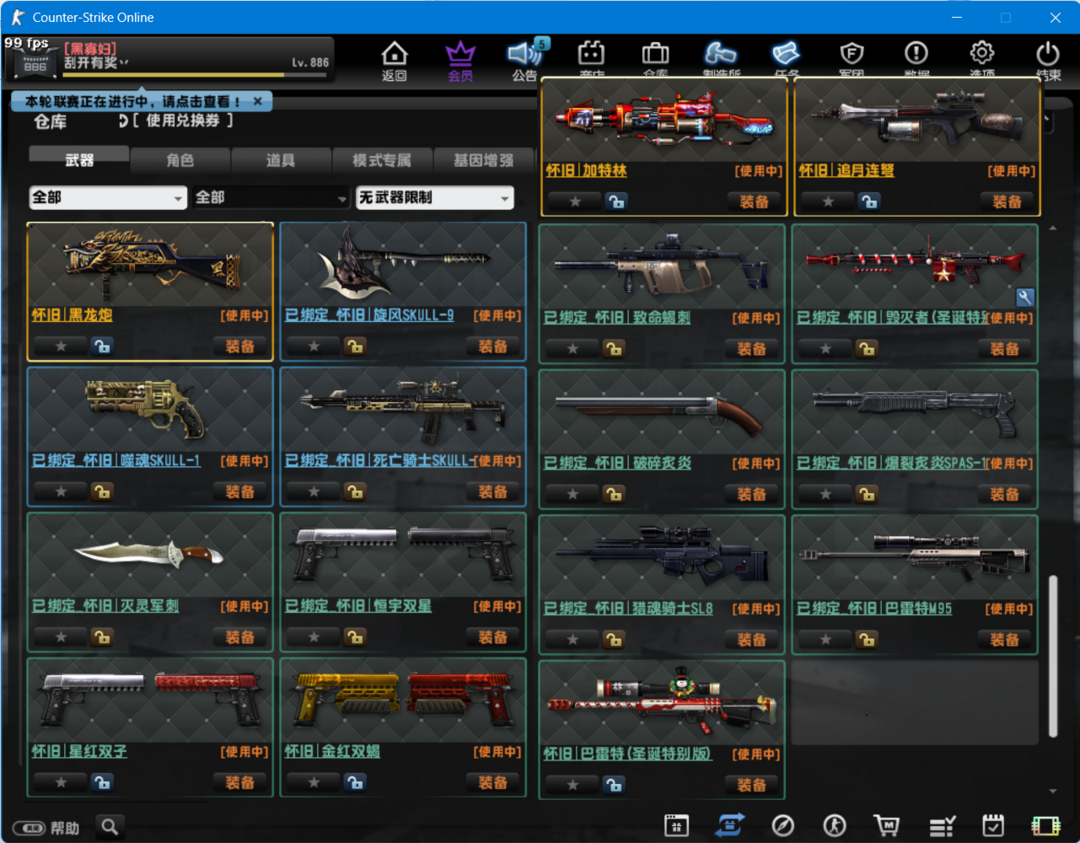Click the 888 emblem icon beside player name
Image resolution: width=1080 pixels, height=843 pixels.
[34, 65]
